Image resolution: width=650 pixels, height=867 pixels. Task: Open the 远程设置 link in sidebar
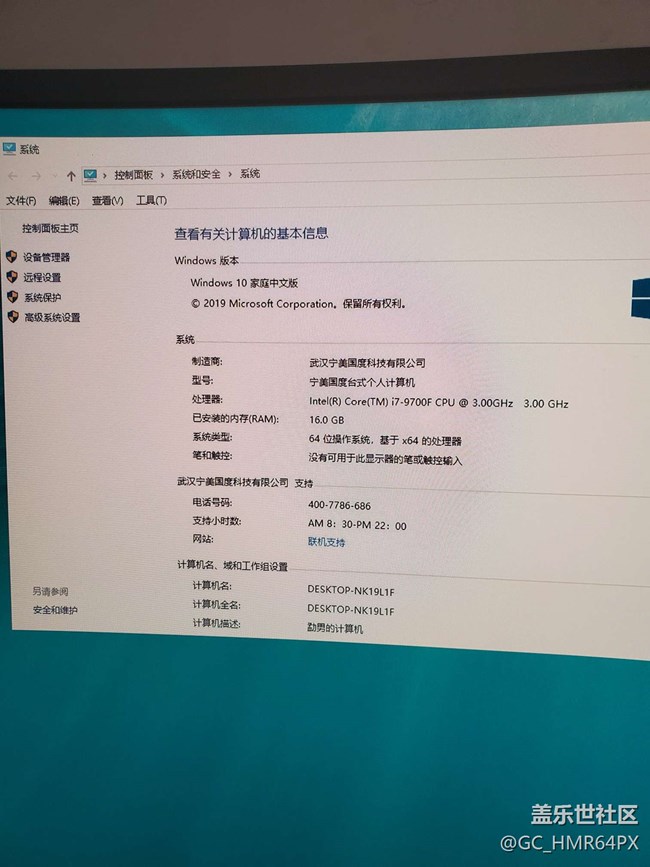pos(43,277)
